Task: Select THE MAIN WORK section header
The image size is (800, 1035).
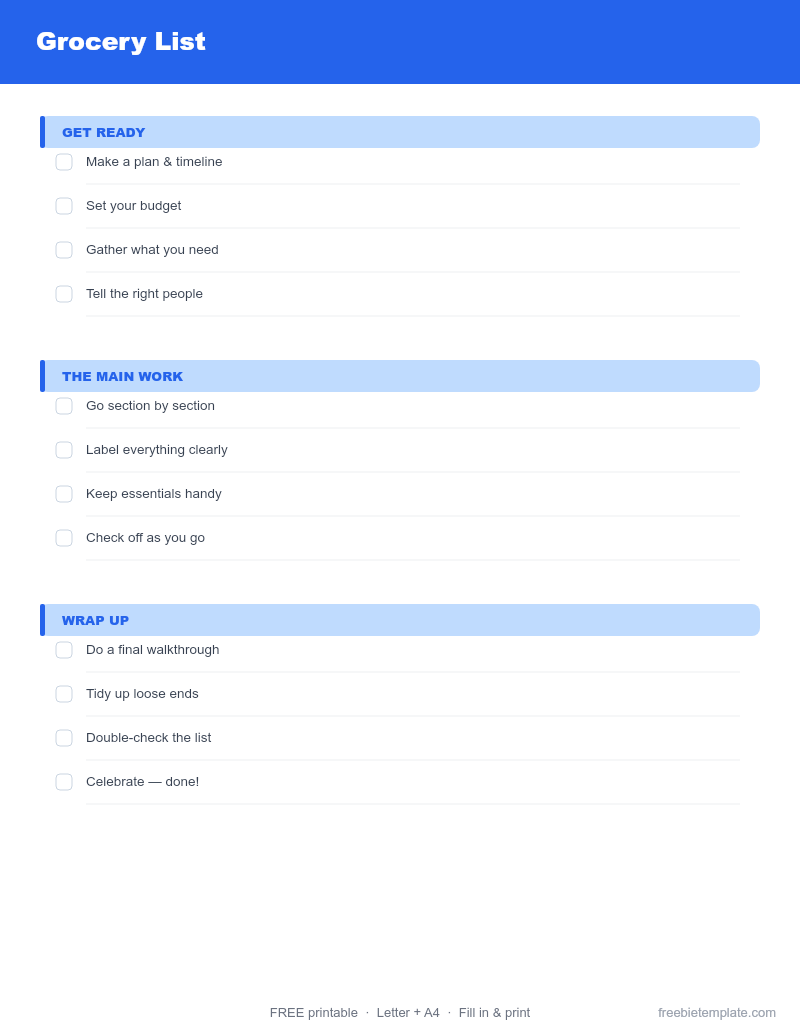Action: [400, 376]
